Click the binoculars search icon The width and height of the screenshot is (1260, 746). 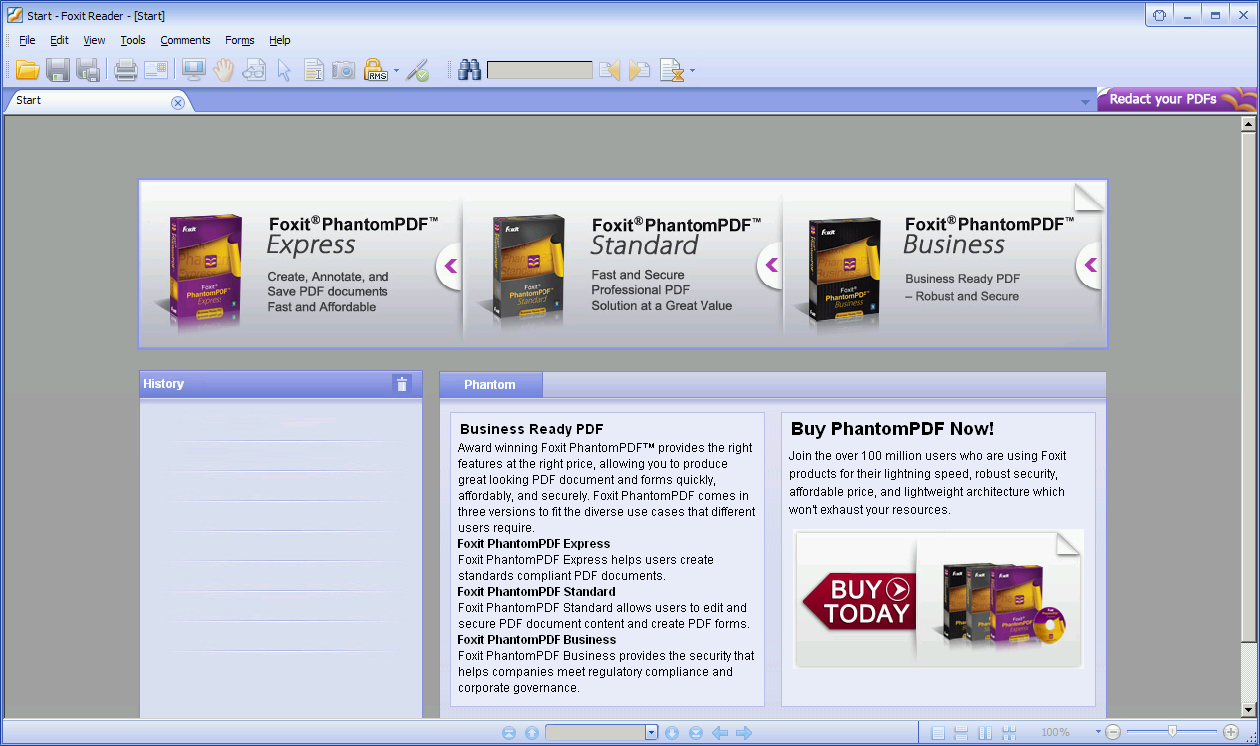[x=469, y=70]
